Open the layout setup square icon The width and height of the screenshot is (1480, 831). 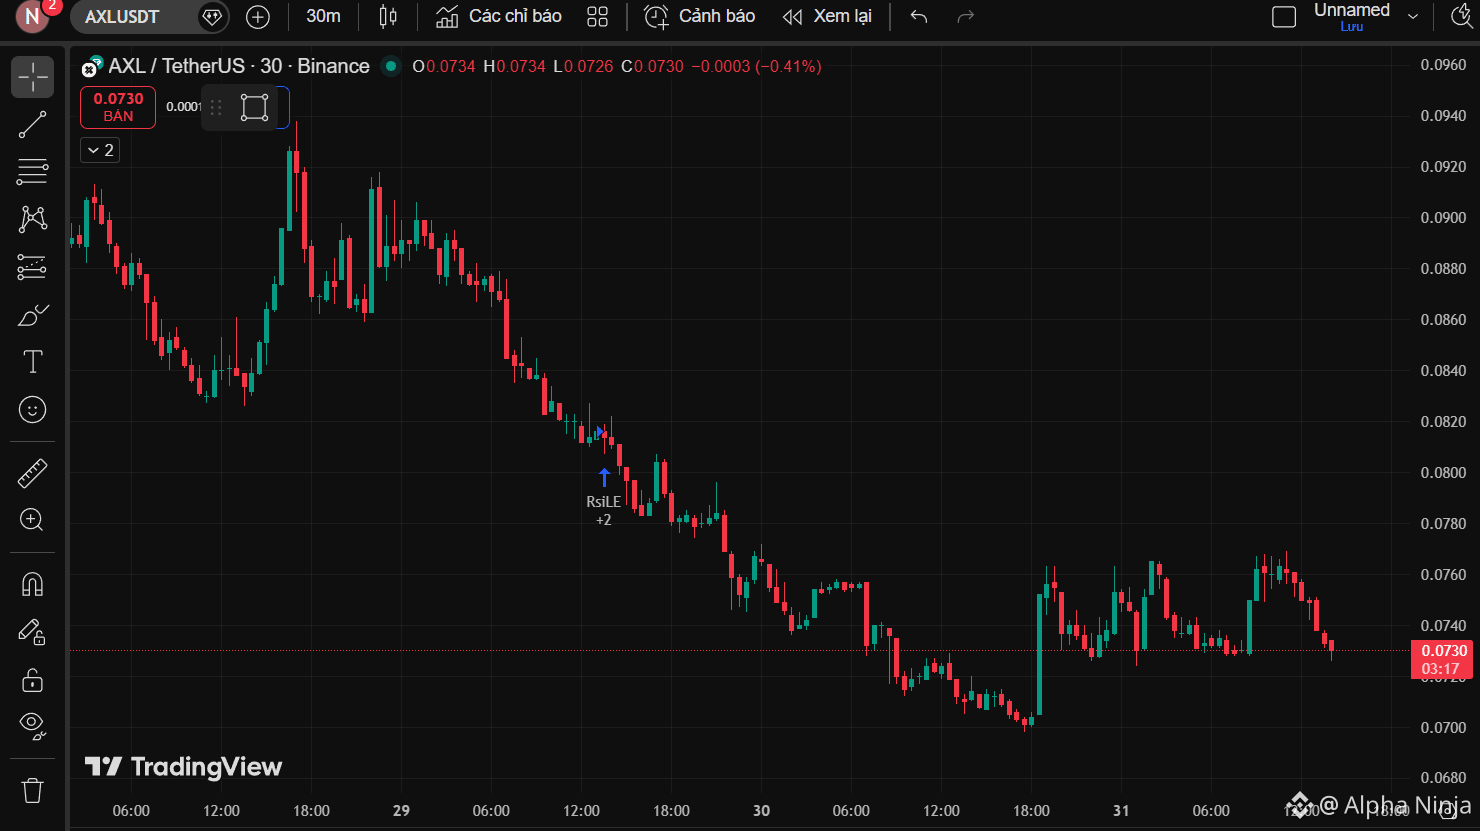[x=1284, y=17]
